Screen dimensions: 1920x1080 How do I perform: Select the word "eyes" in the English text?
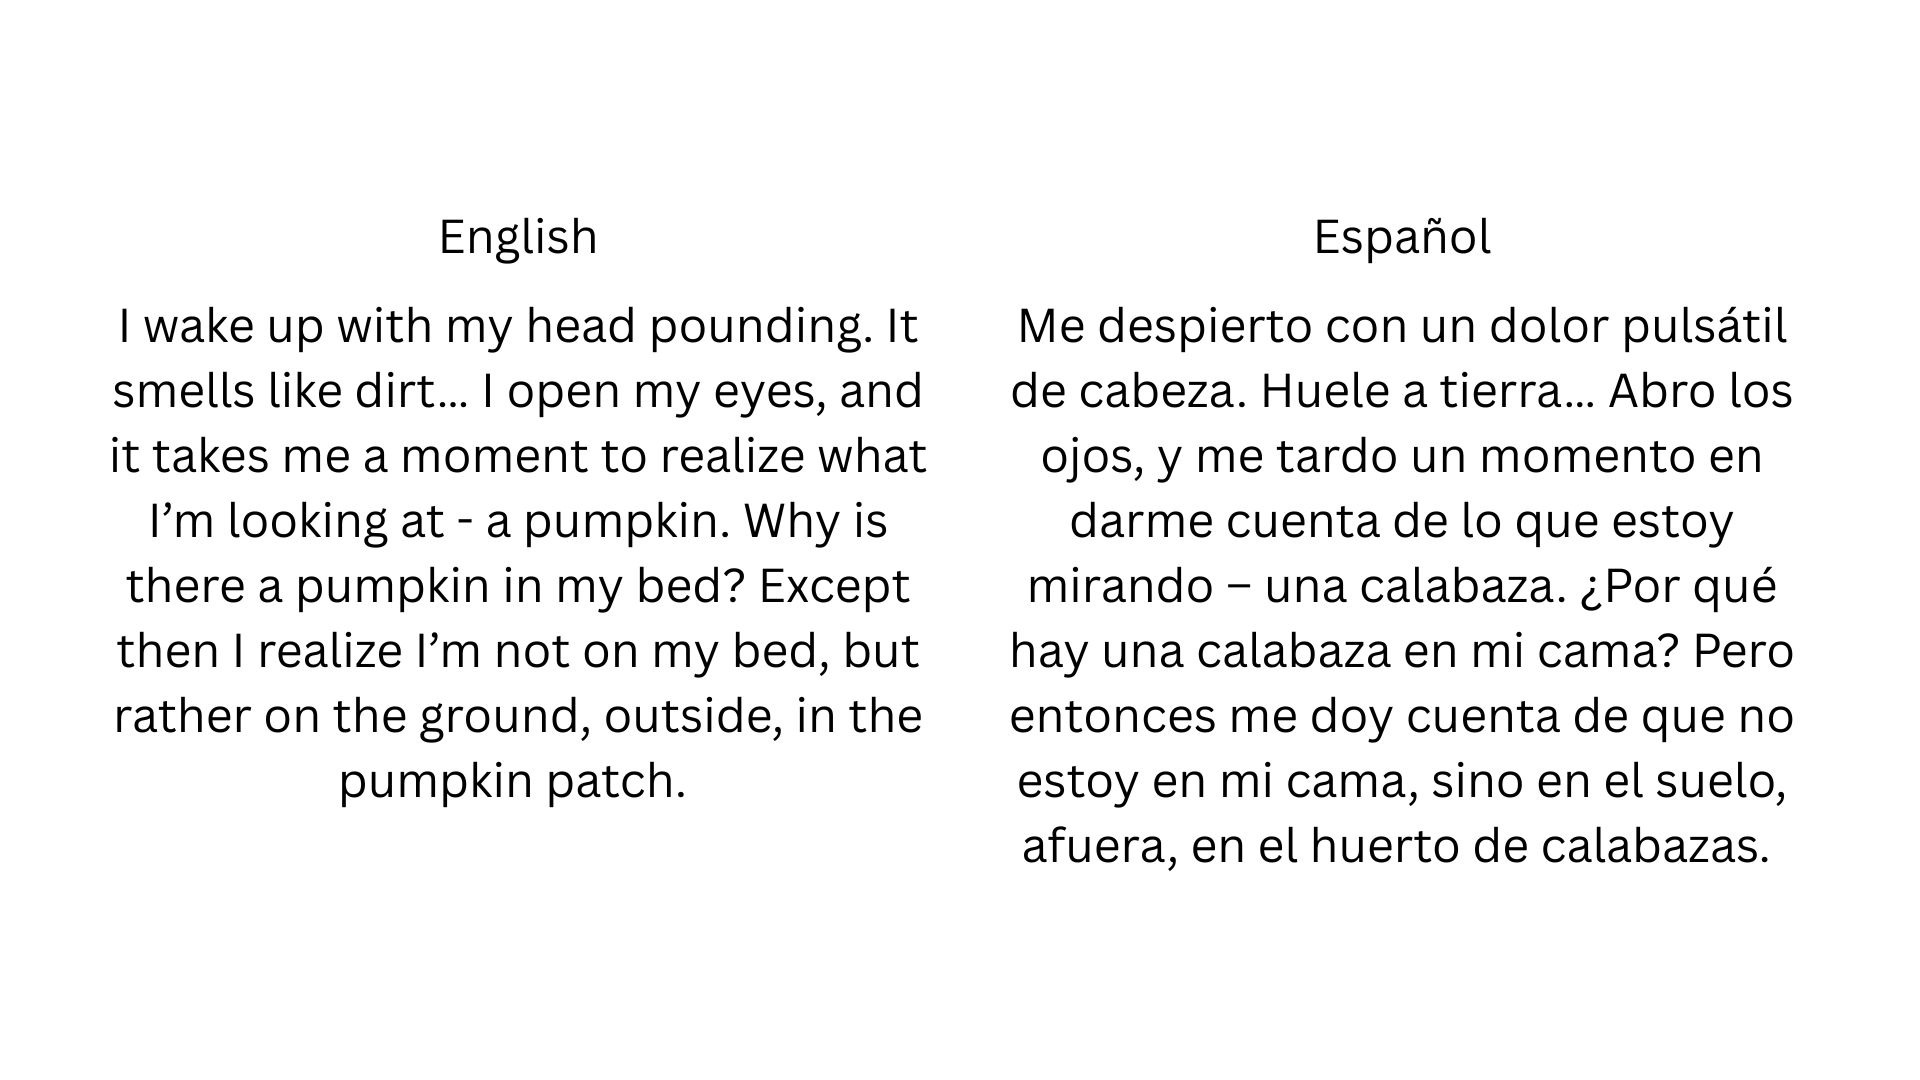(x=769, y=392)
